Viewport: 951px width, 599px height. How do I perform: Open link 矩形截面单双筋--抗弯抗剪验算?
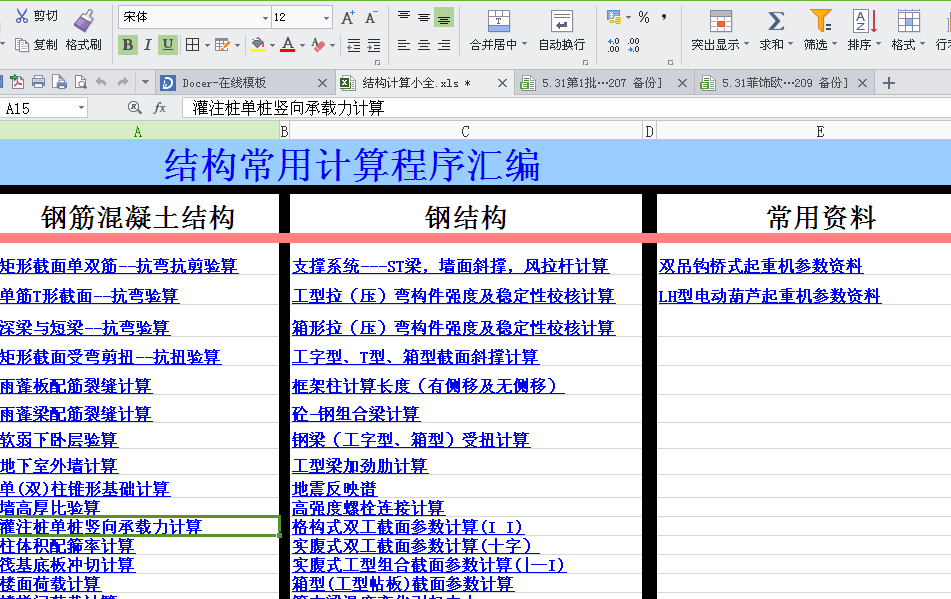coord(119,266)
